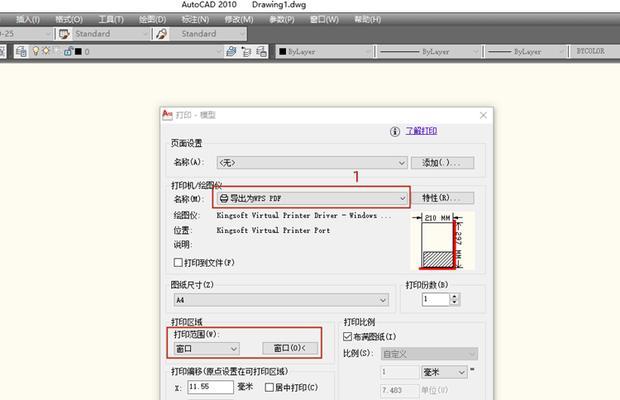Uncheck the 布满图纸(I) checkbox
This screenshot has height=400, width=620.
coord(347,336)
